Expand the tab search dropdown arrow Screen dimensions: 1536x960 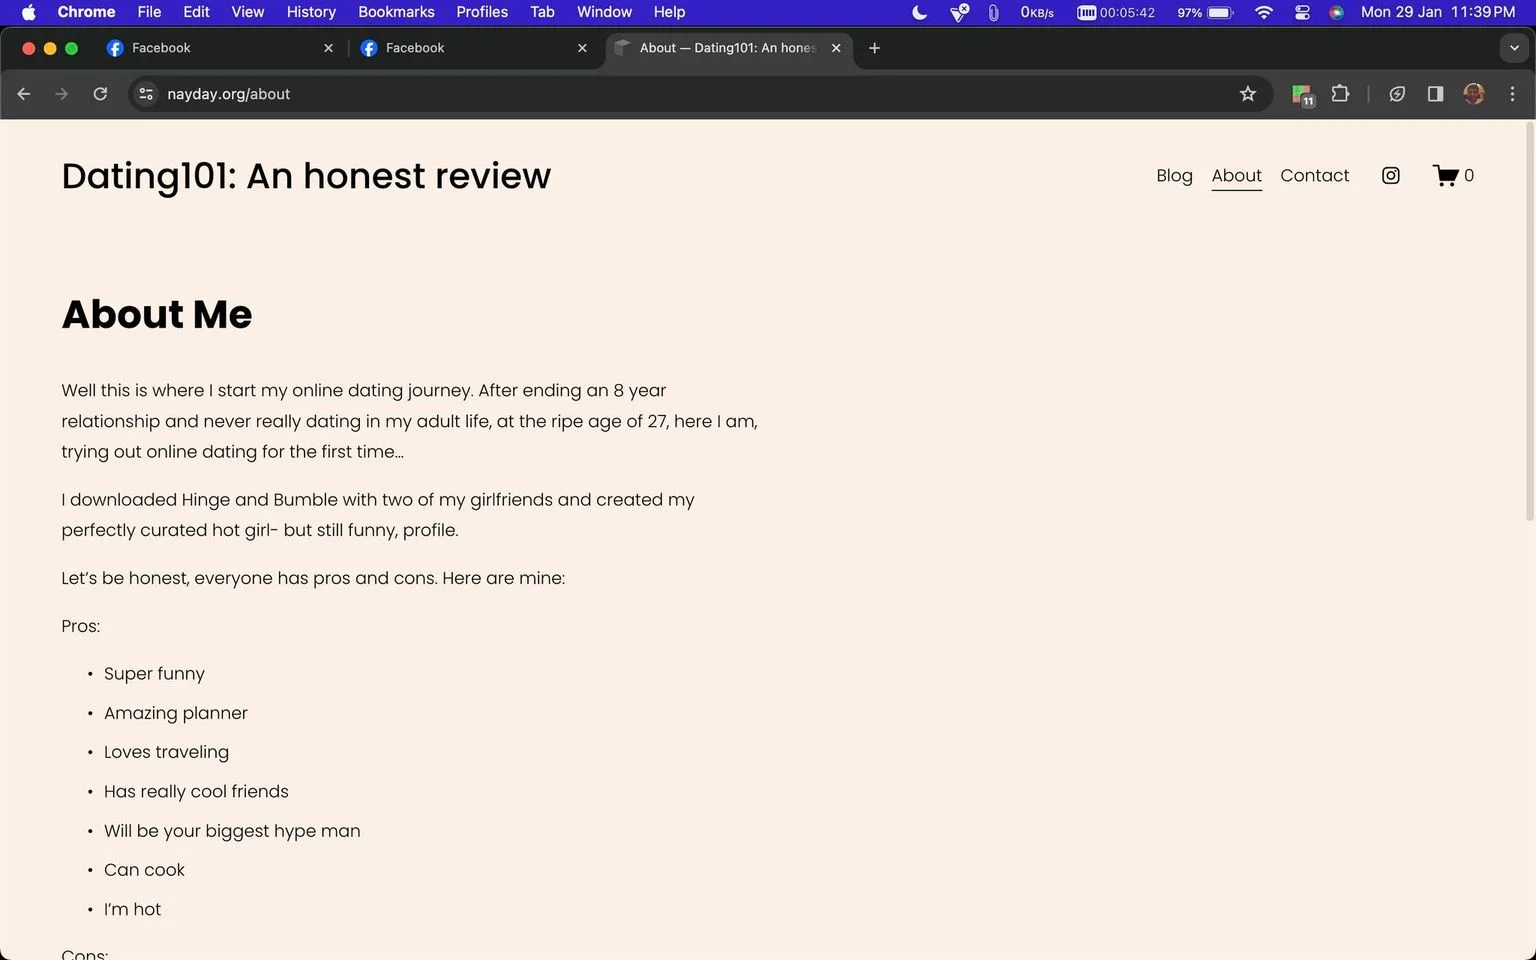1514,48
